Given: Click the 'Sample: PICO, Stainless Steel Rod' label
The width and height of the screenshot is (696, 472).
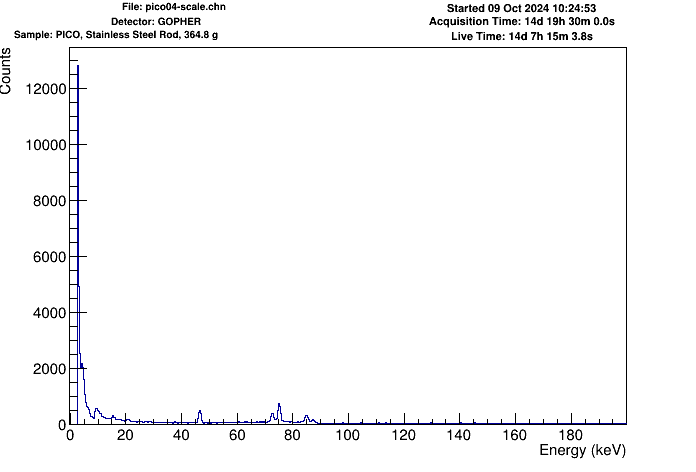Looking at the screenshot, I should 96,35.
